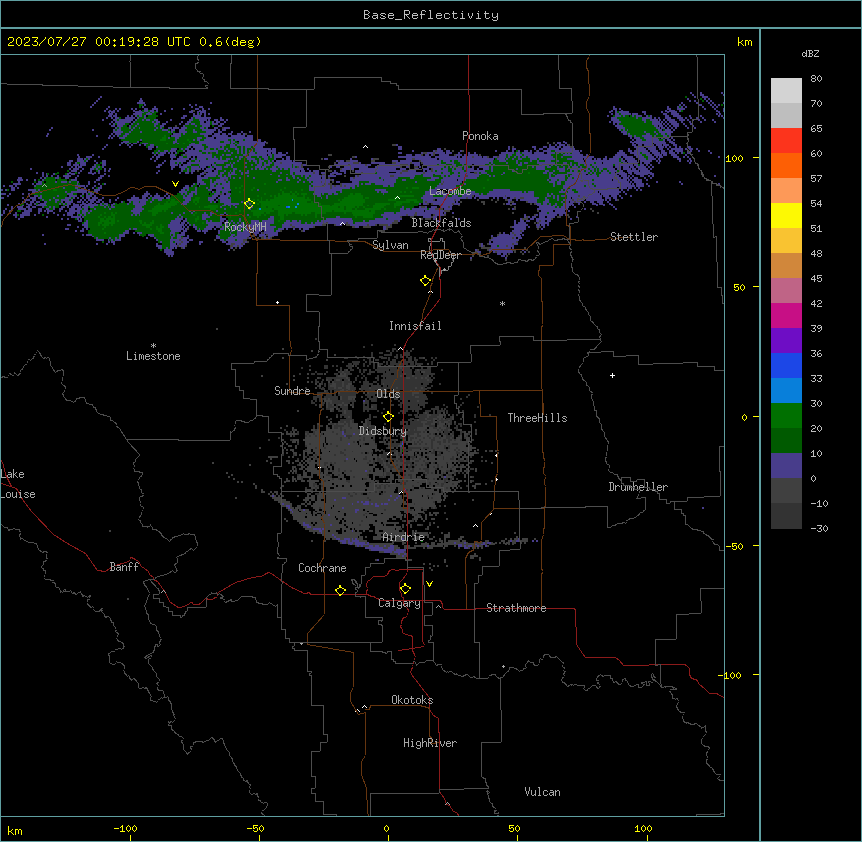Pick the red 65-60 dBZ legend swatch
This screenshot has height=842, width=862.
(x=786, y=141)
